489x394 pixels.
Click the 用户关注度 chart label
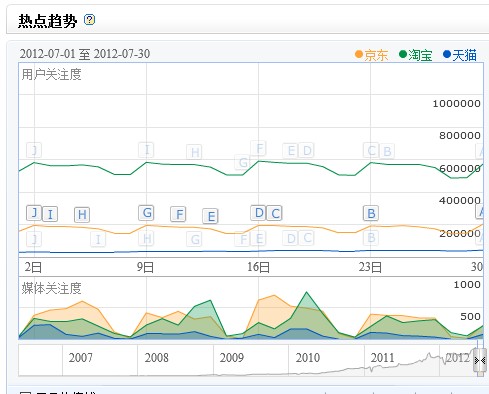51,74
